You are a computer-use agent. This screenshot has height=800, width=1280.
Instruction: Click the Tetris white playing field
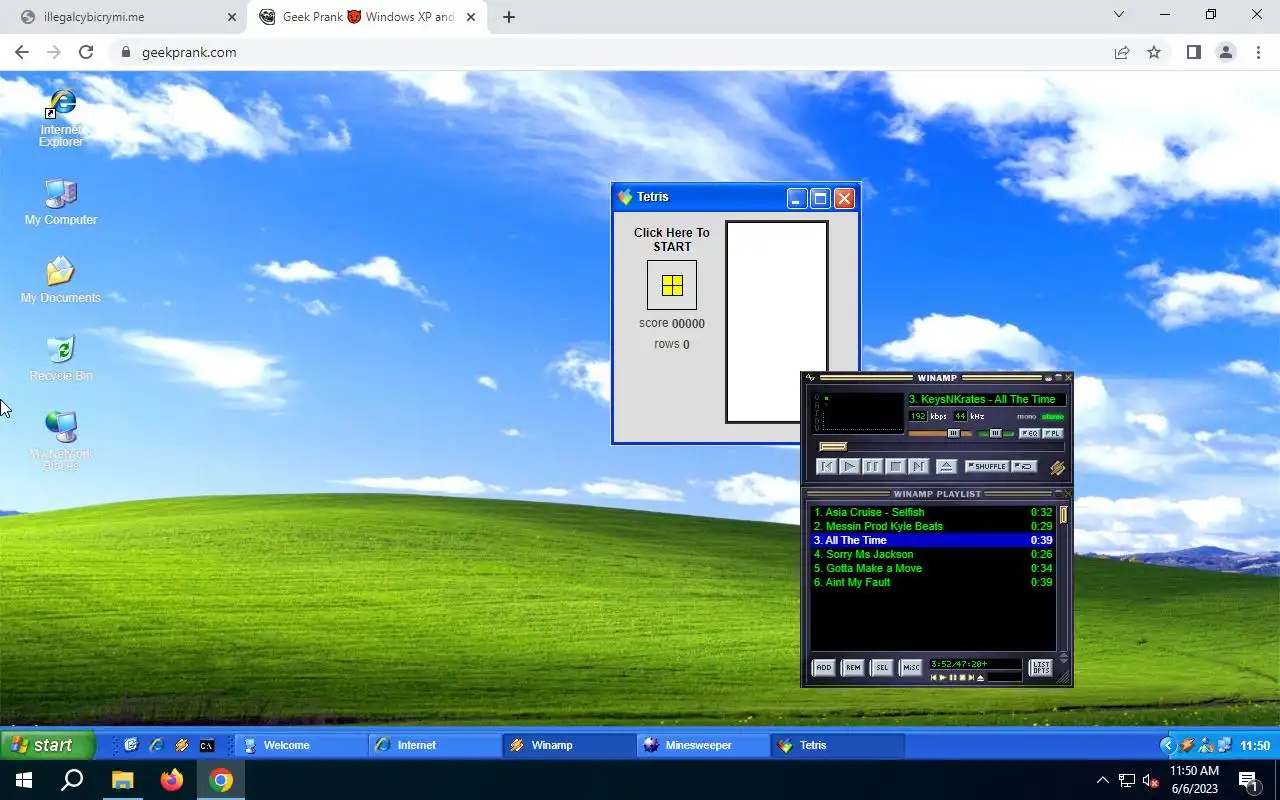[777, 322]
